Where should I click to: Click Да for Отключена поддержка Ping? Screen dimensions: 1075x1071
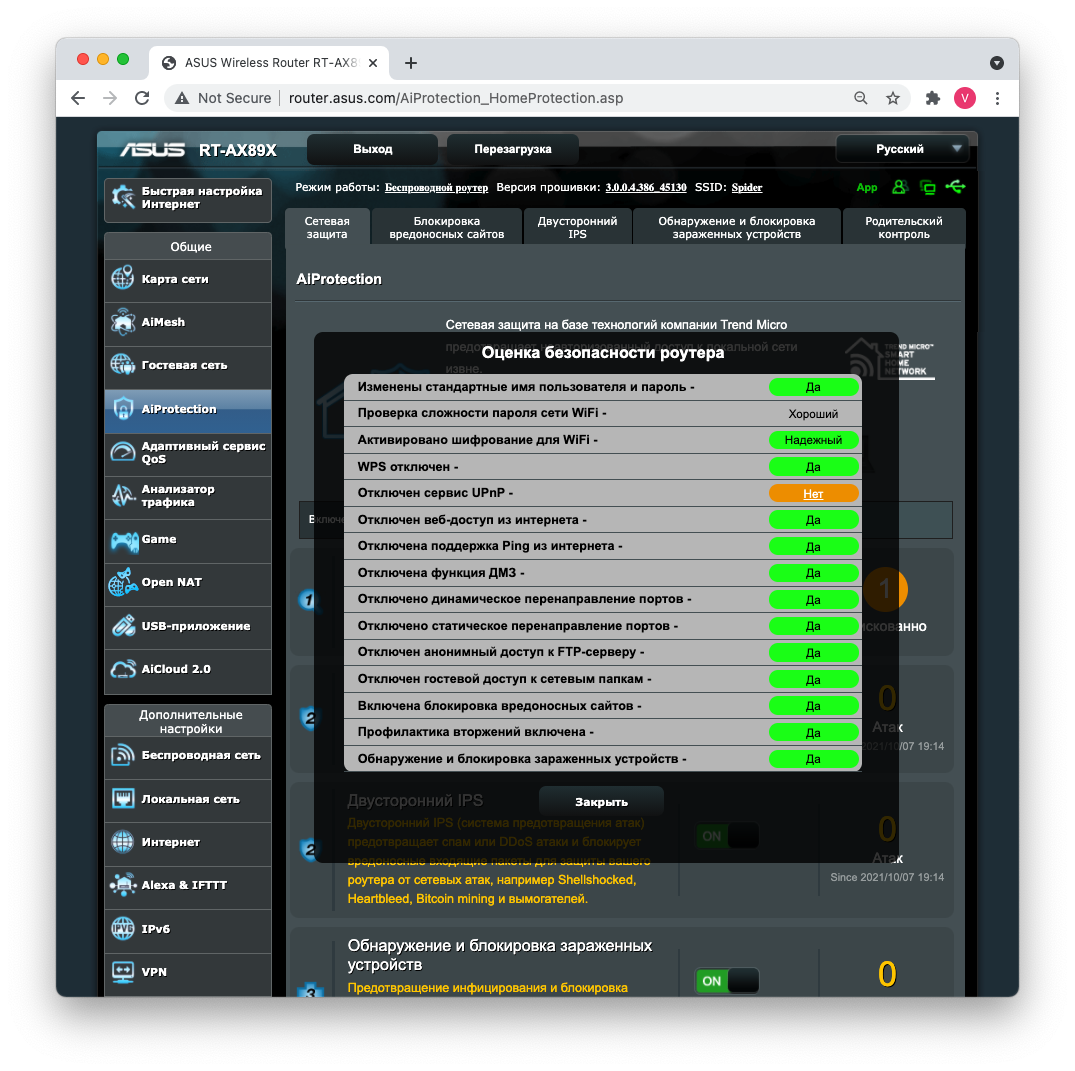813,547
